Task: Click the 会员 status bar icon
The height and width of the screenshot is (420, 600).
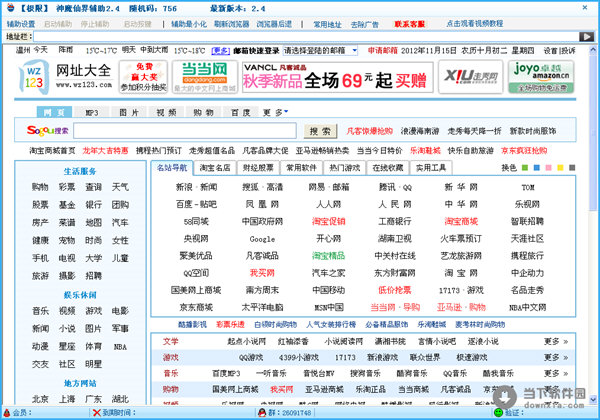Action: (x=9, y=412)
